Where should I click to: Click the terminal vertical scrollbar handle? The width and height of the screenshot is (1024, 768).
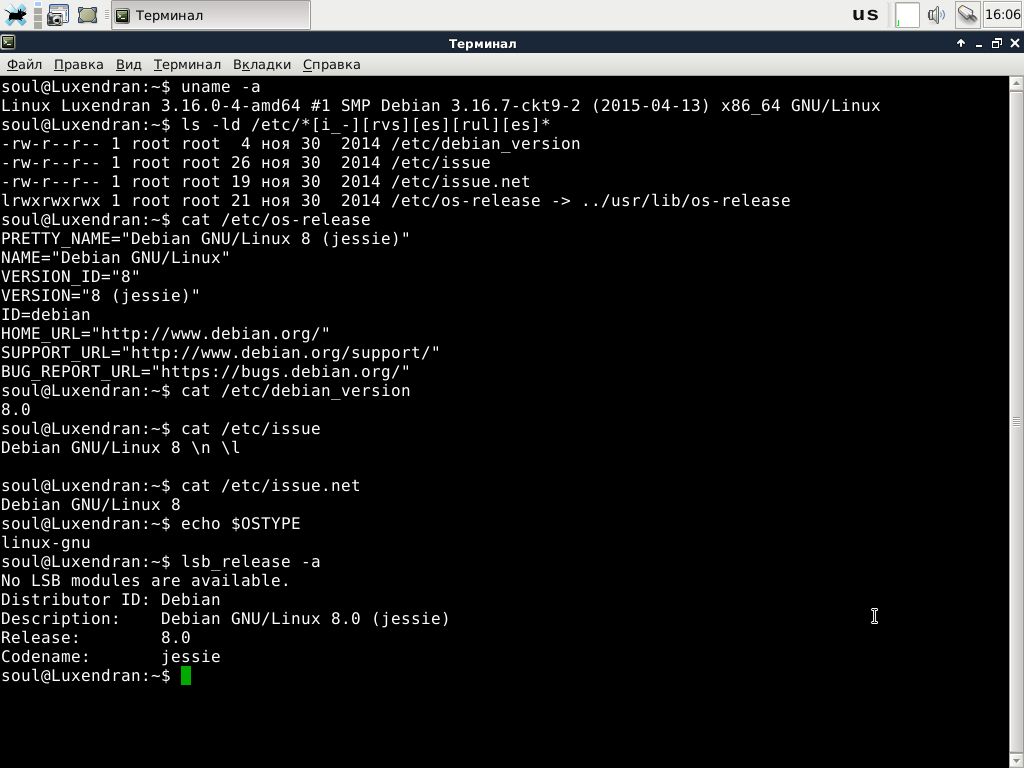pos(1016,422)
